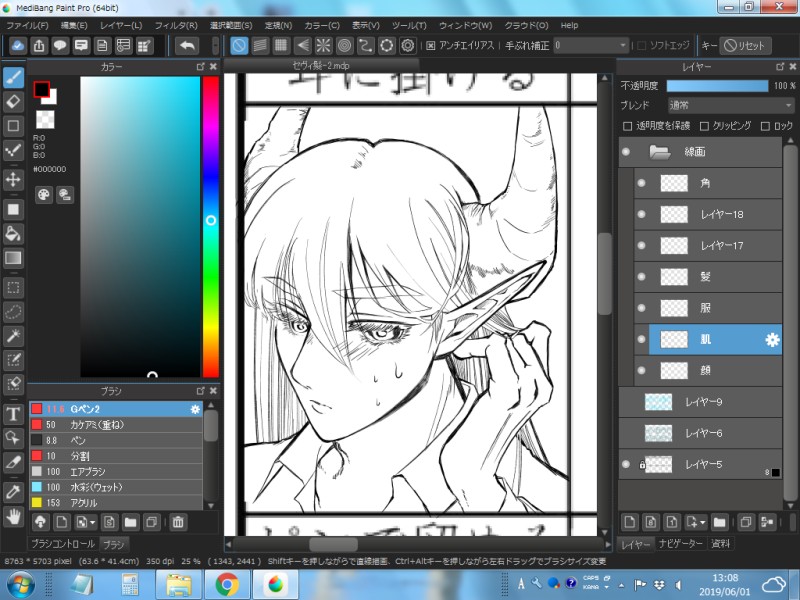The height and width of the screenshot is (600, 800).
Task: Open Chrome from the taskbar
Action: [227, 585]
